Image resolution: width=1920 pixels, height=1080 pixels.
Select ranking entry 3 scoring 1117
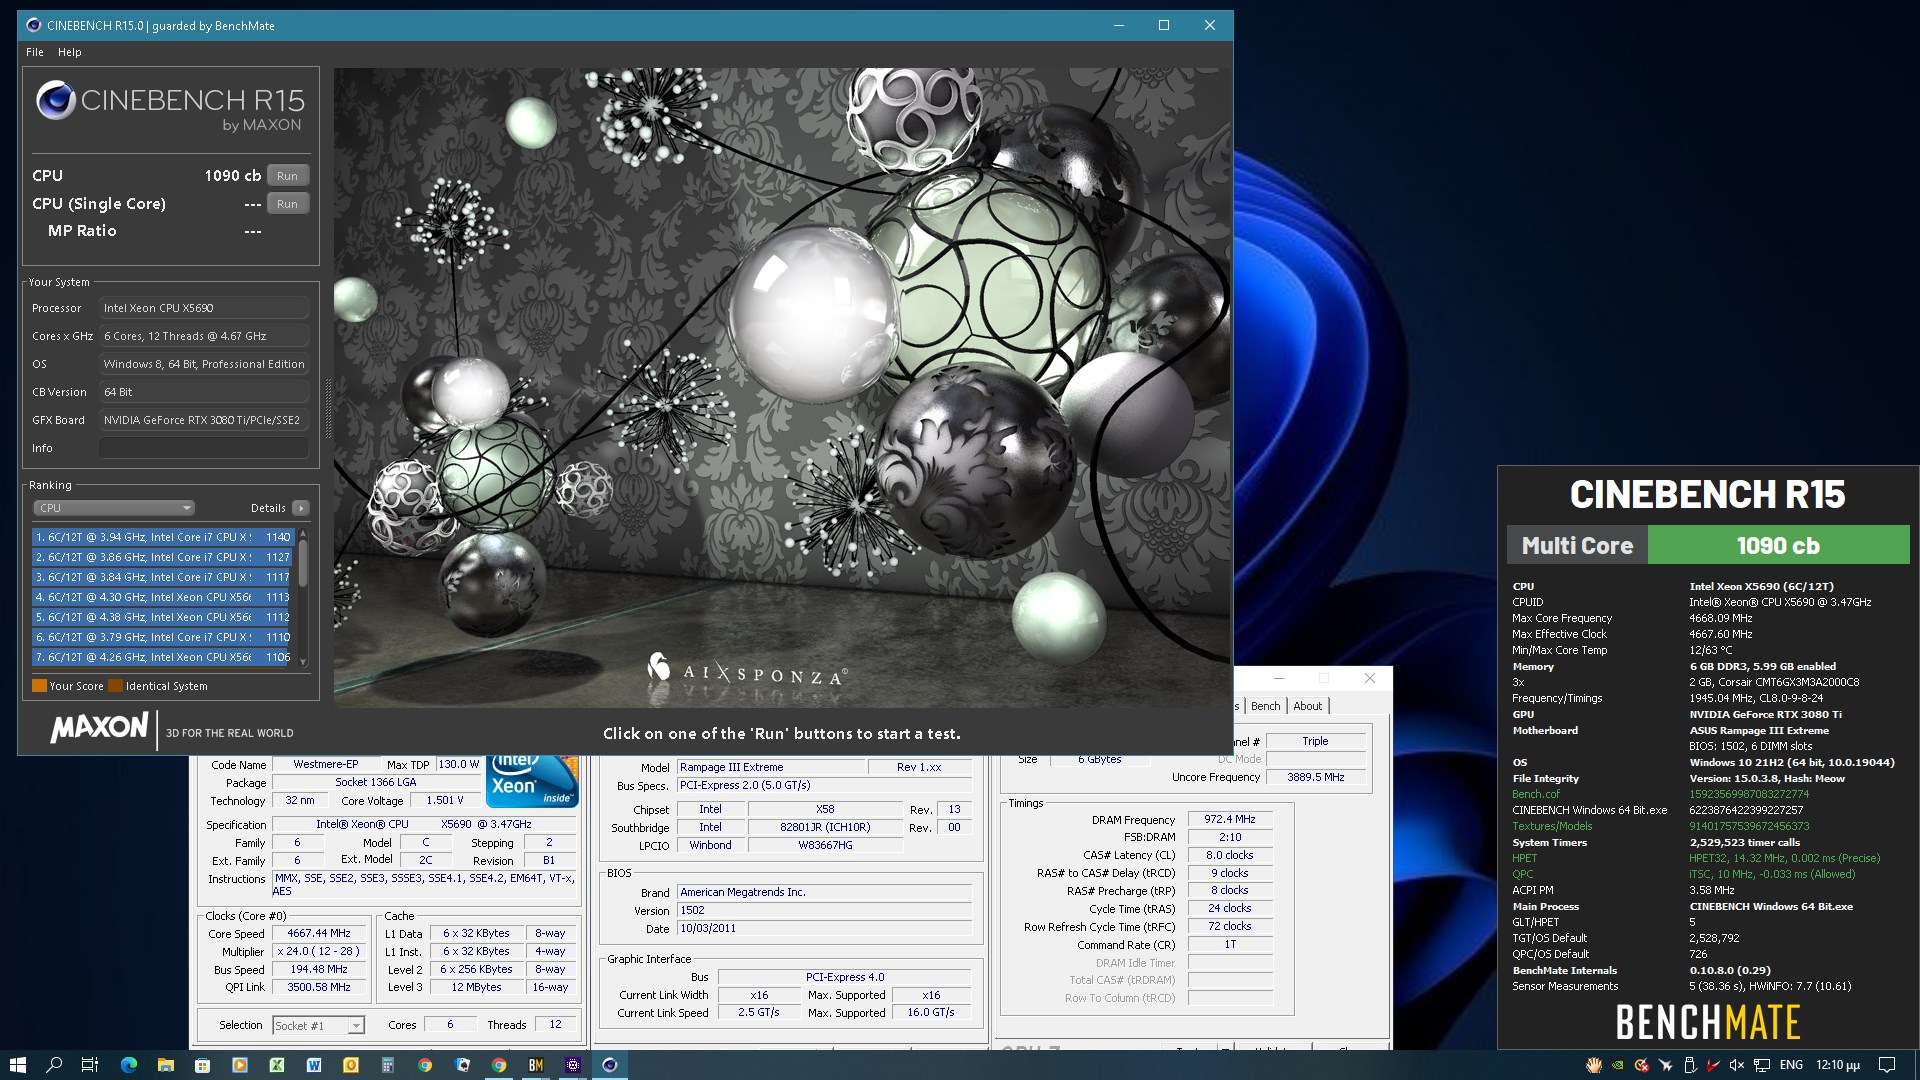163,577
